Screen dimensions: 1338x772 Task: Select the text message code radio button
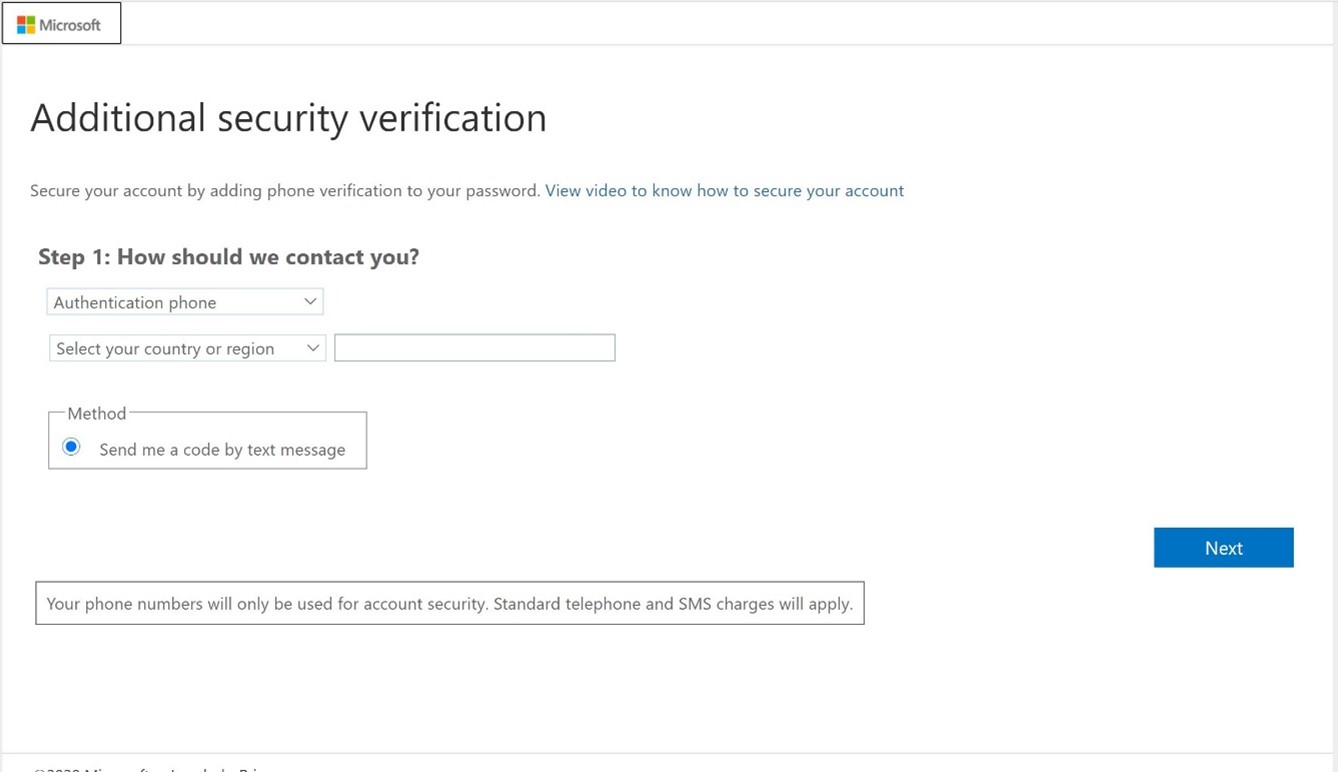(x=71, y=447)
